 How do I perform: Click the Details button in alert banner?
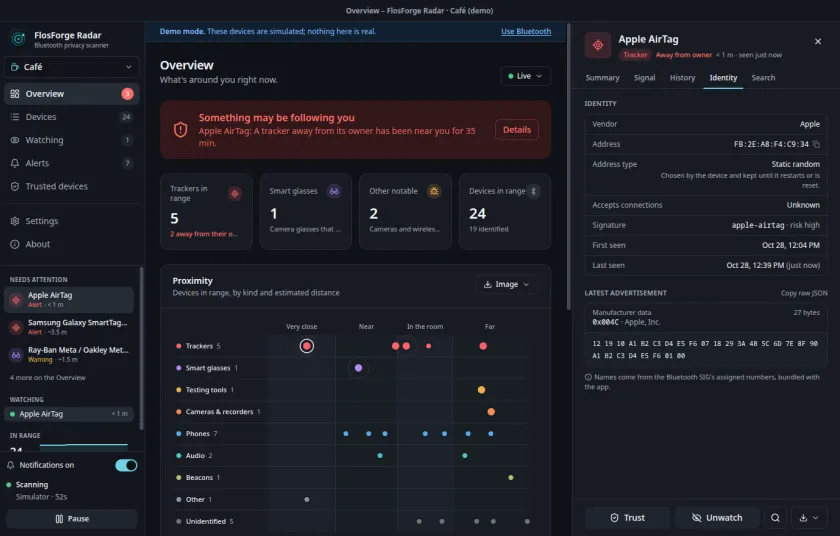[517, 130]
